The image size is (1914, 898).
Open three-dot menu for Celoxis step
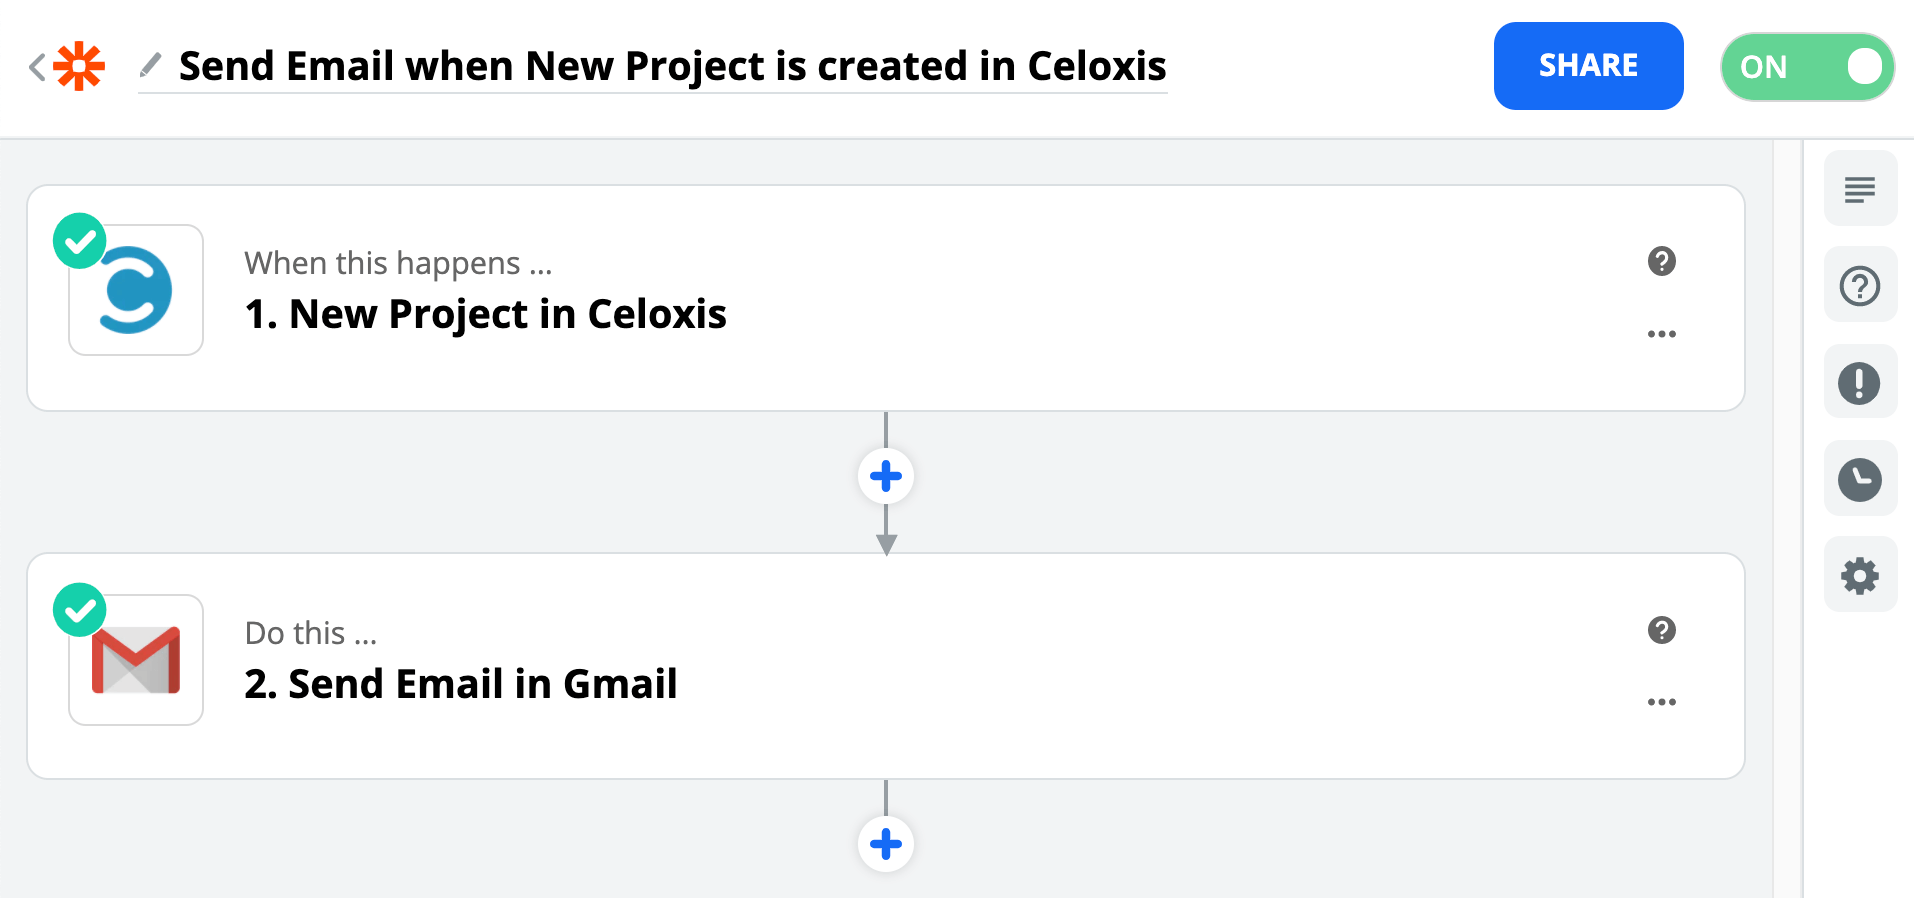click(x=1662, y=334)
